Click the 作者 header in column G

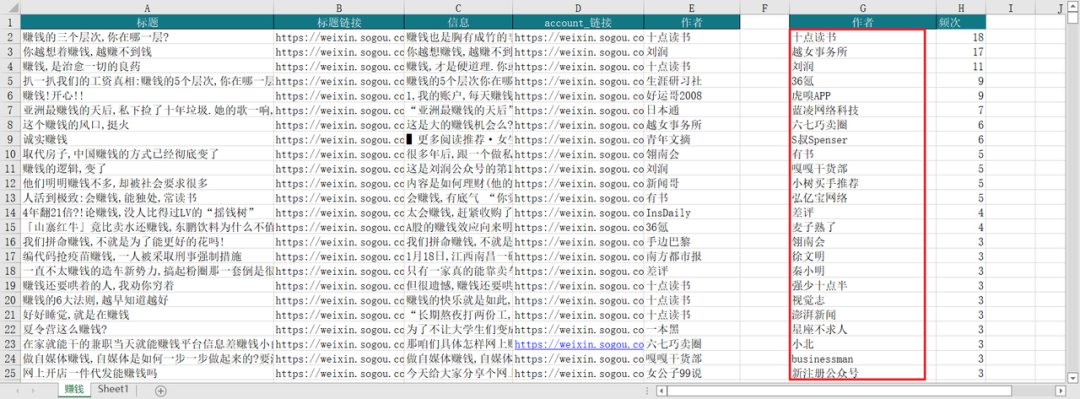click(x=862, y=22)
